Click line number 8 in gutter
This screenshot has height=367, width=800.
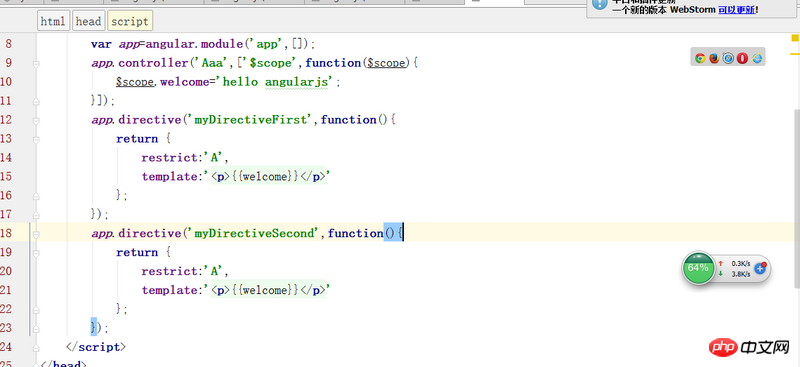8,44
